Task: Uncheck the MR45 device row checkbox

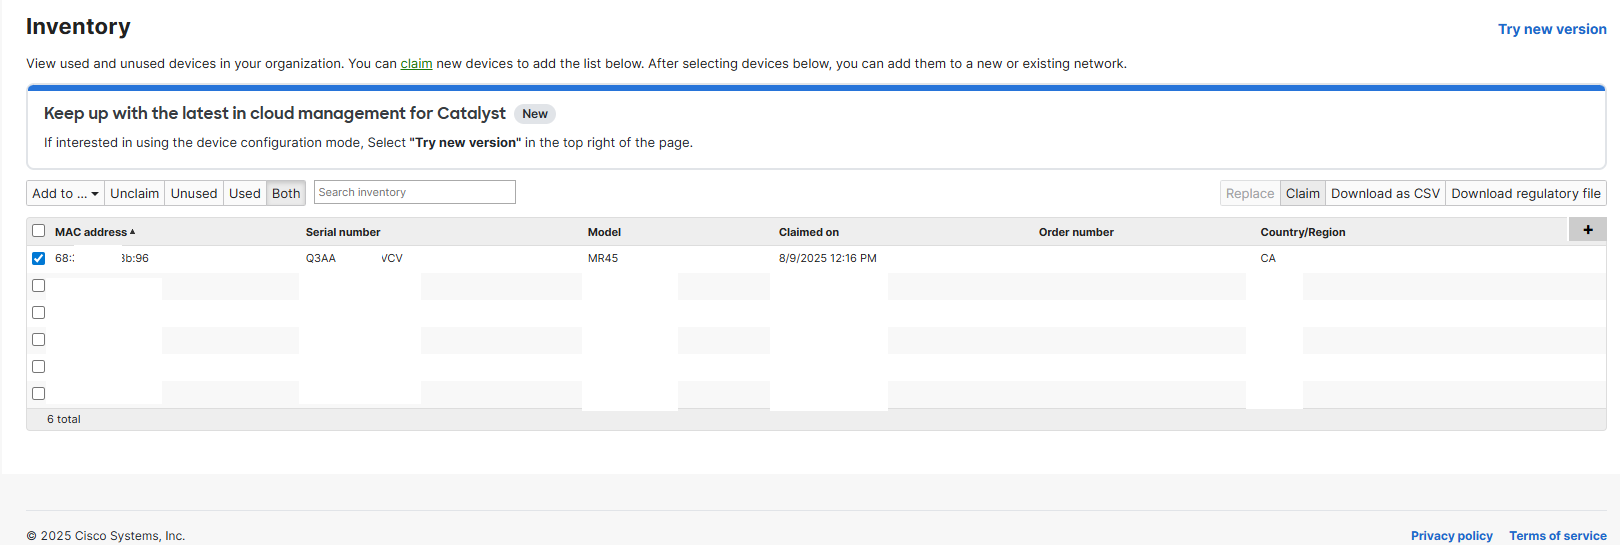Action: pyautogui.click(x=39, y=258)
